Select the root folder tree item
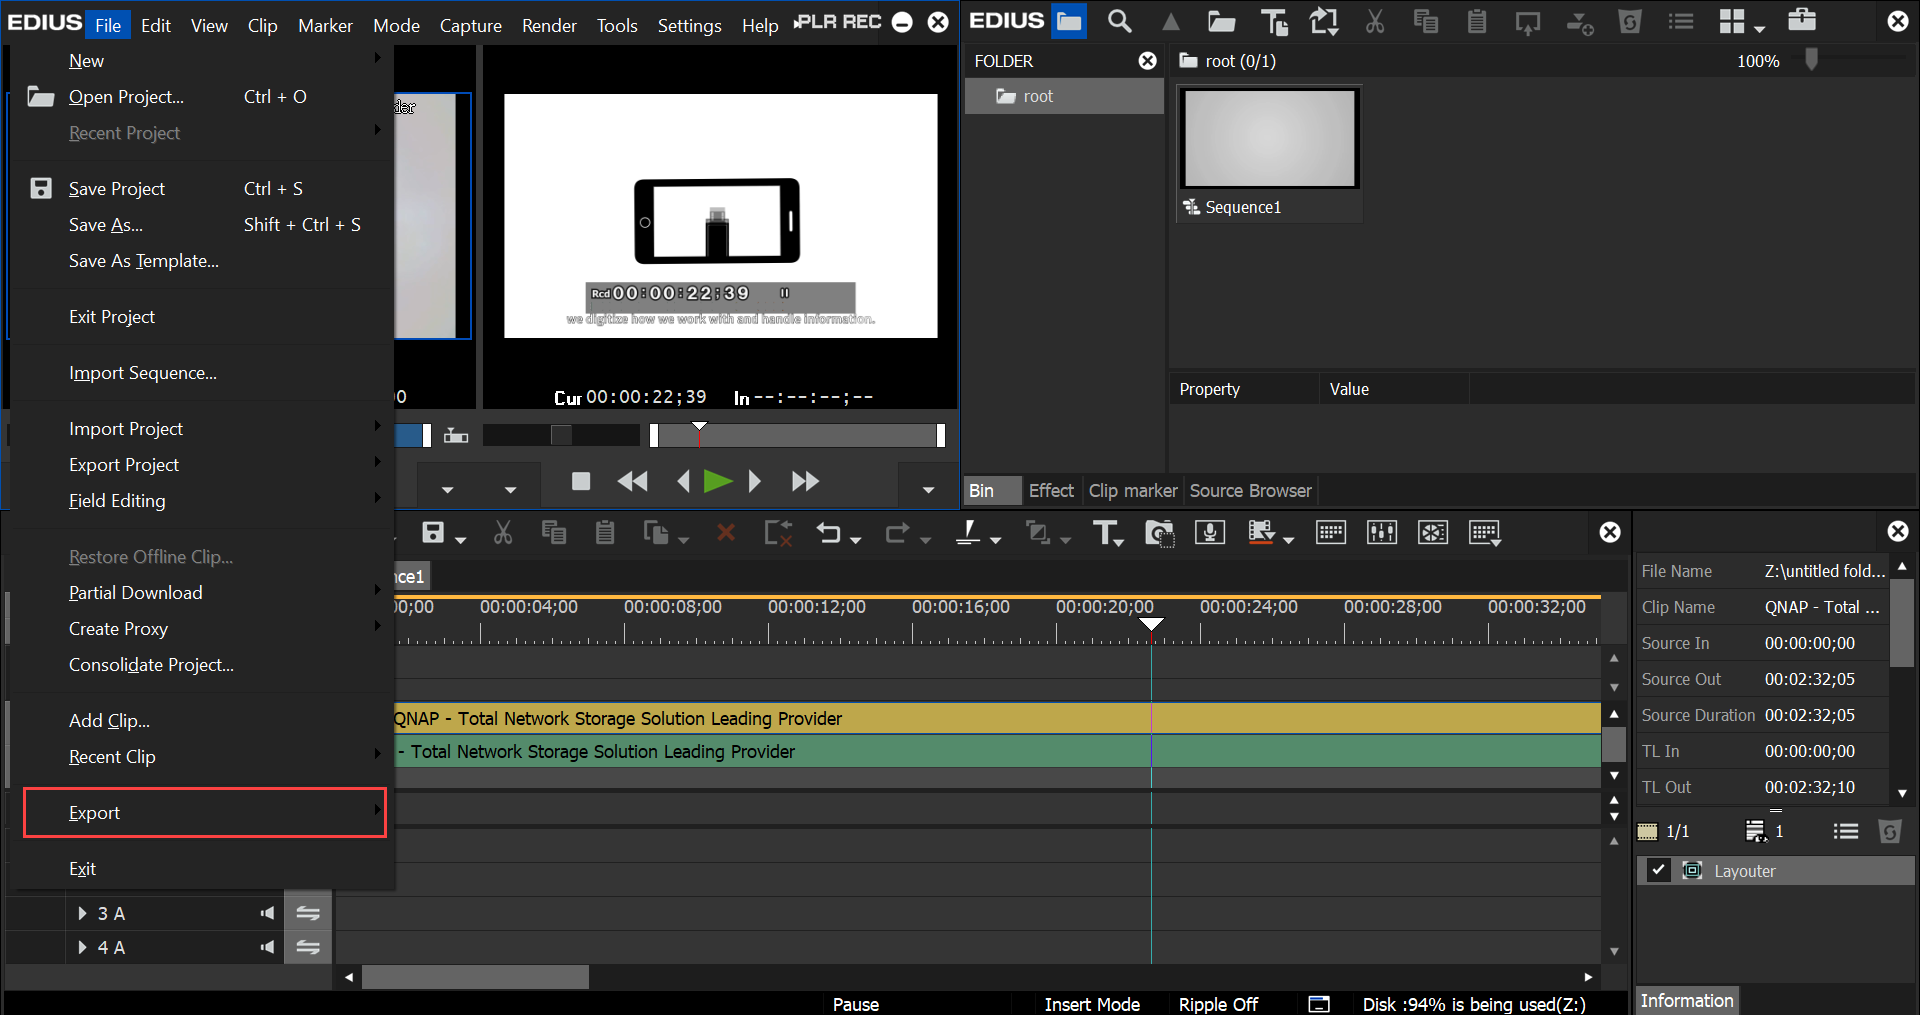Image resolution: width=1920 pixels, height=1015 pixels. (x=1064, y=96)
